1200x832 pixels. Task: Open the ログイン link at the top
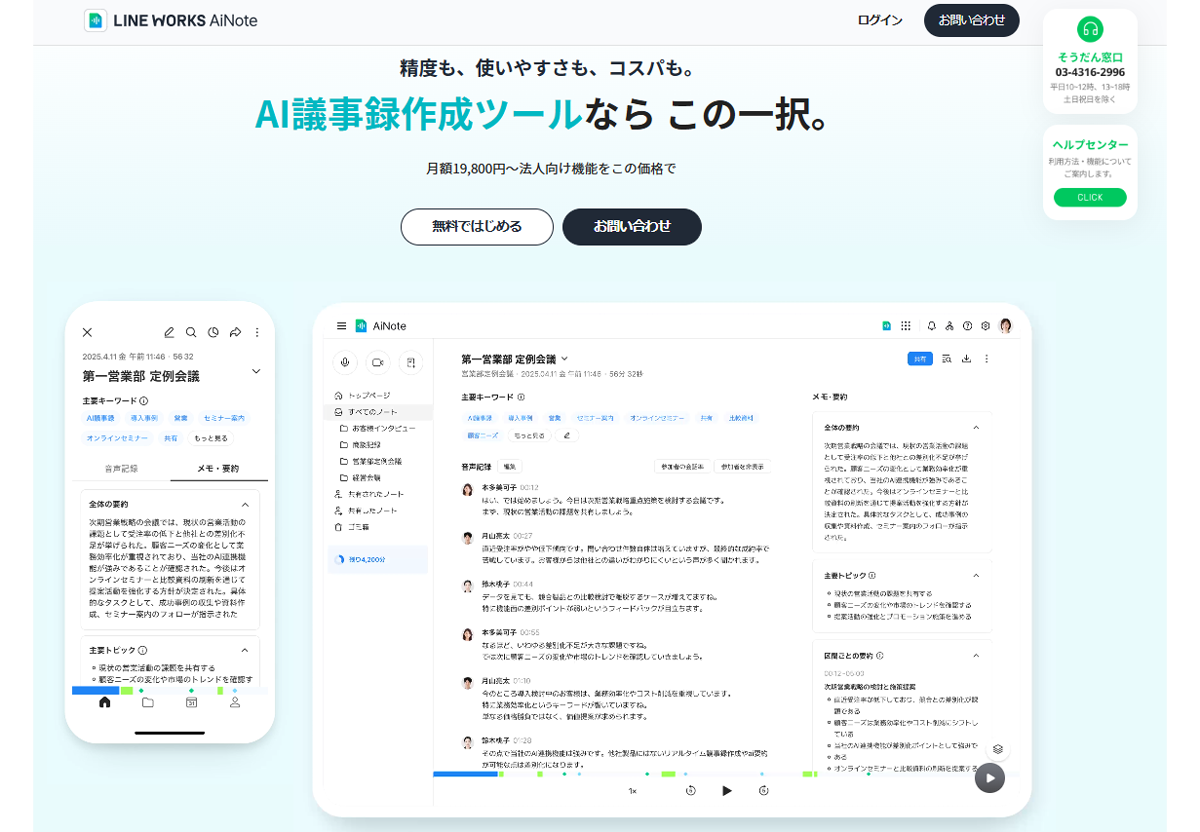coord(878,20)
